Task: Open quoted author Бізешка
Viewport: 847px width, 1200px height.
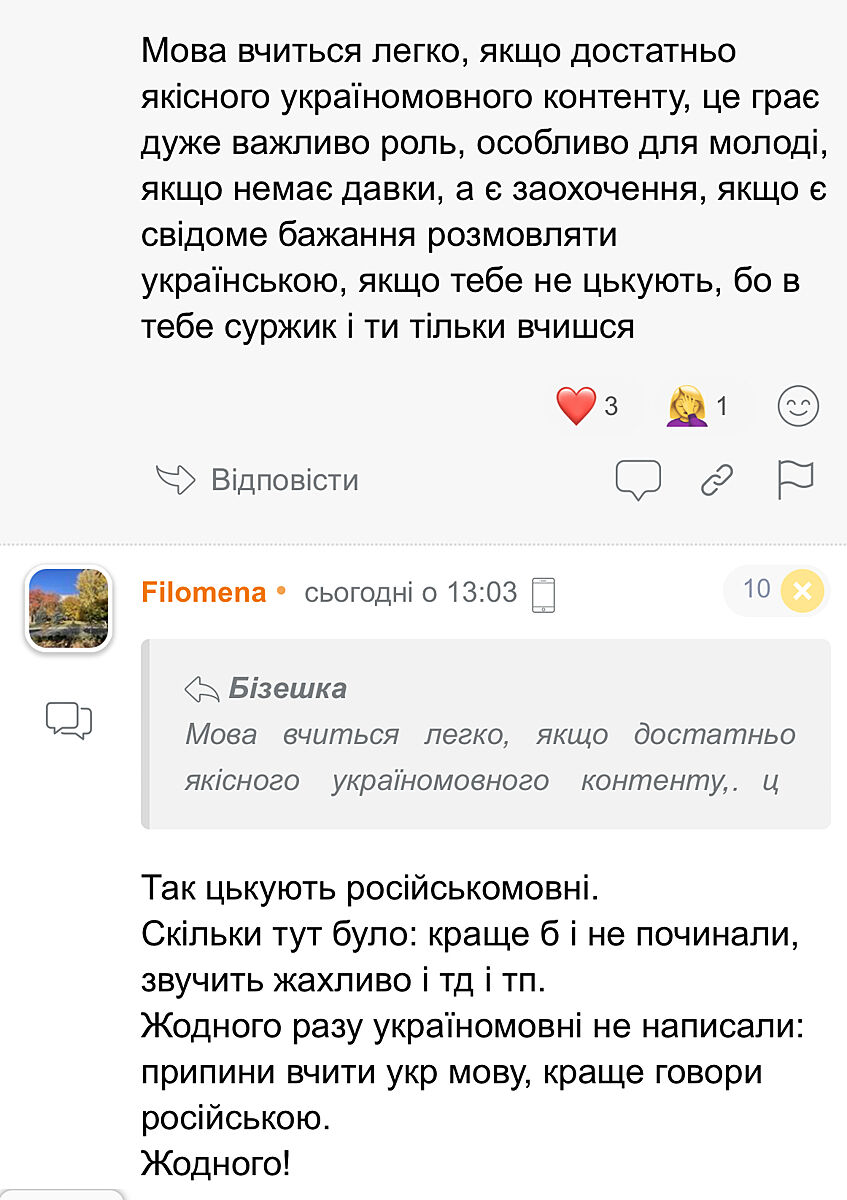Action: pos(288,688)
